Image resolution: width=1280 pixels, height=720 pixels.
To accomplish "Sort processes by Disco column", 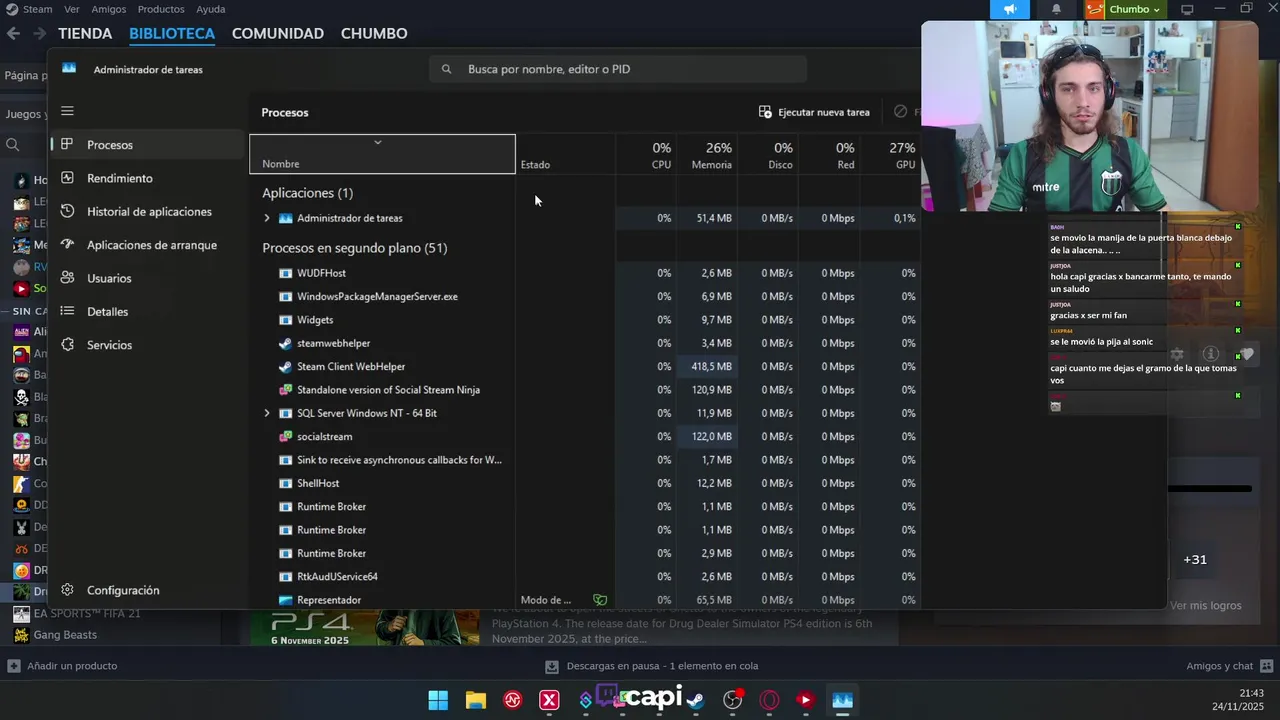I will pos(767,154).
